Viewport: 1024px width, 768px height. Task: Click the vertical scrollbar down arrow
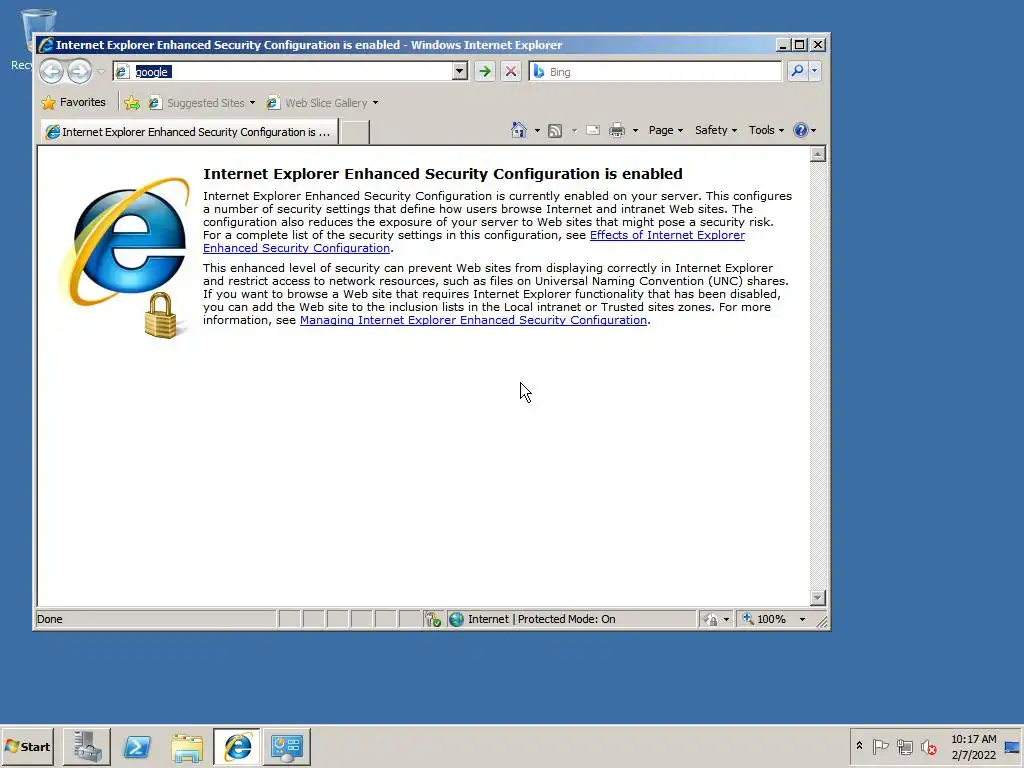pos(818,598)
